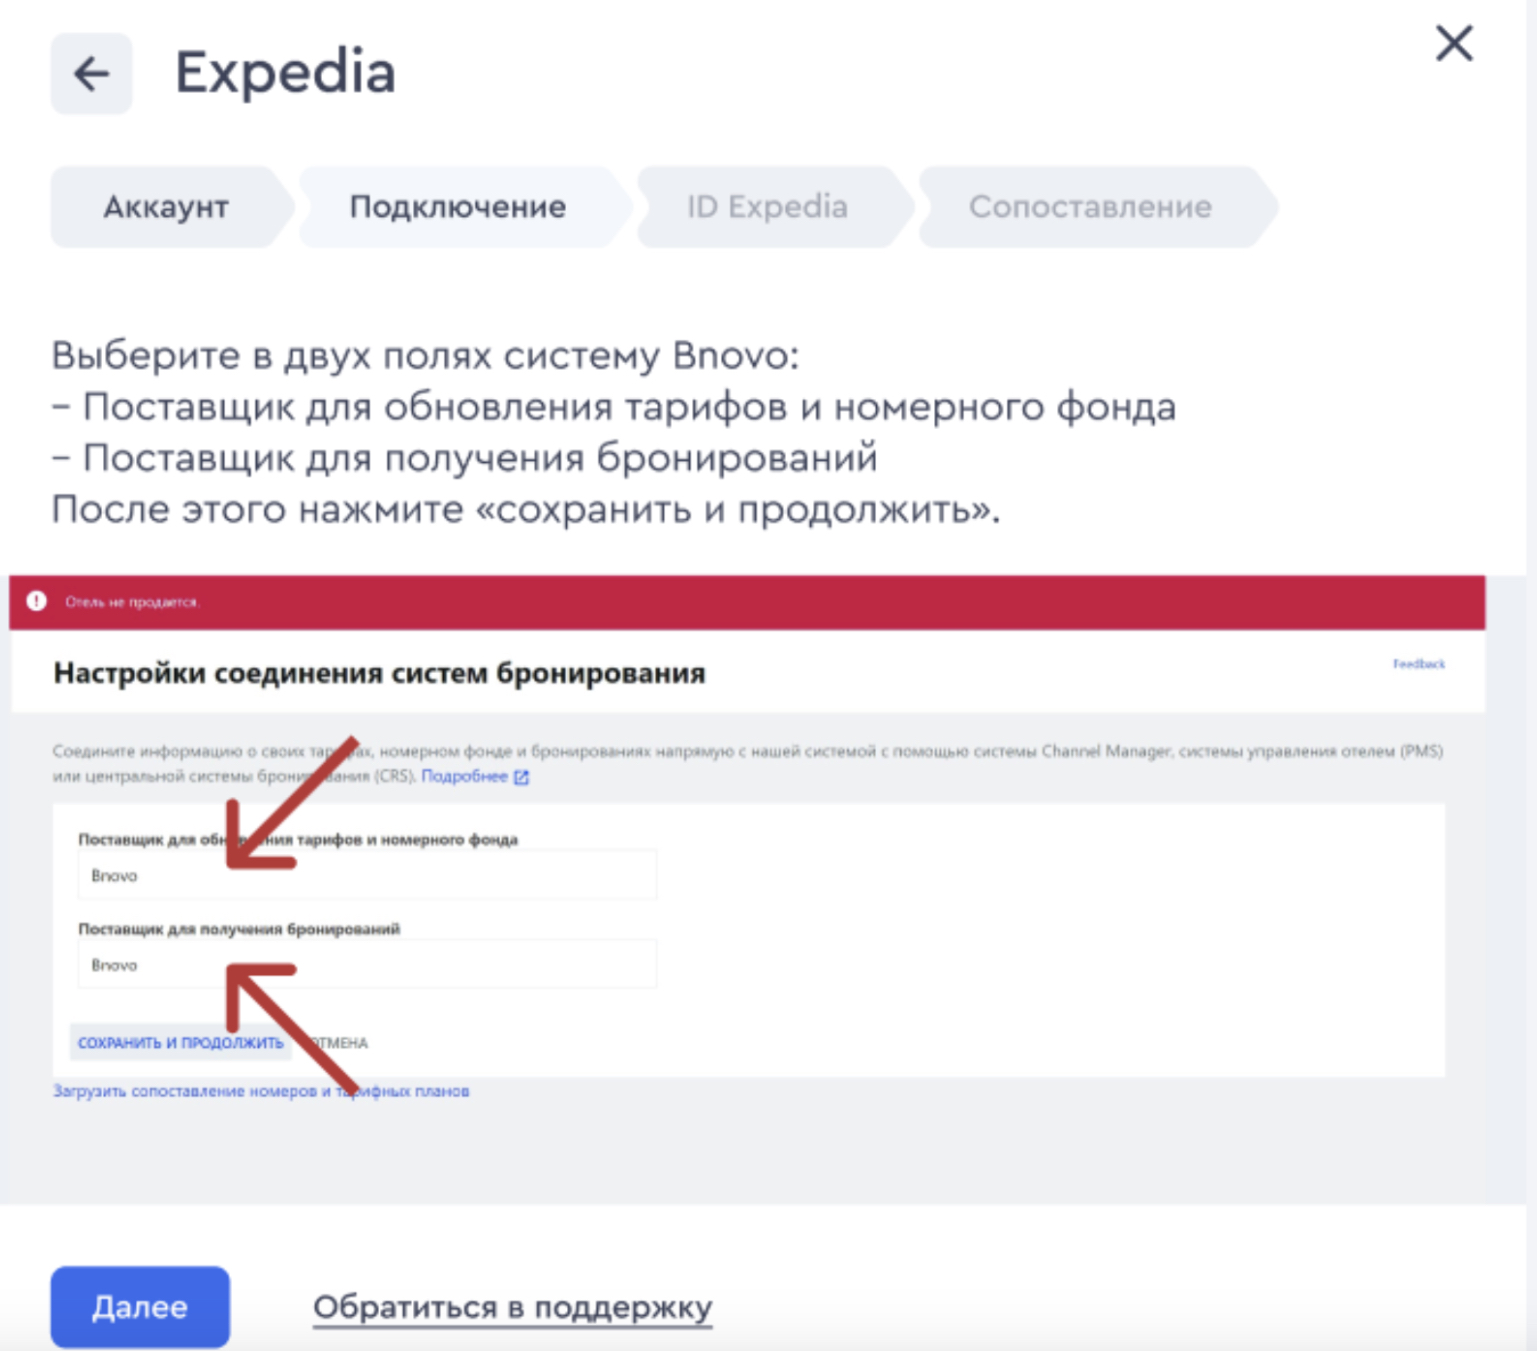Click 'Отель не продается' banner text

[131, 602]
